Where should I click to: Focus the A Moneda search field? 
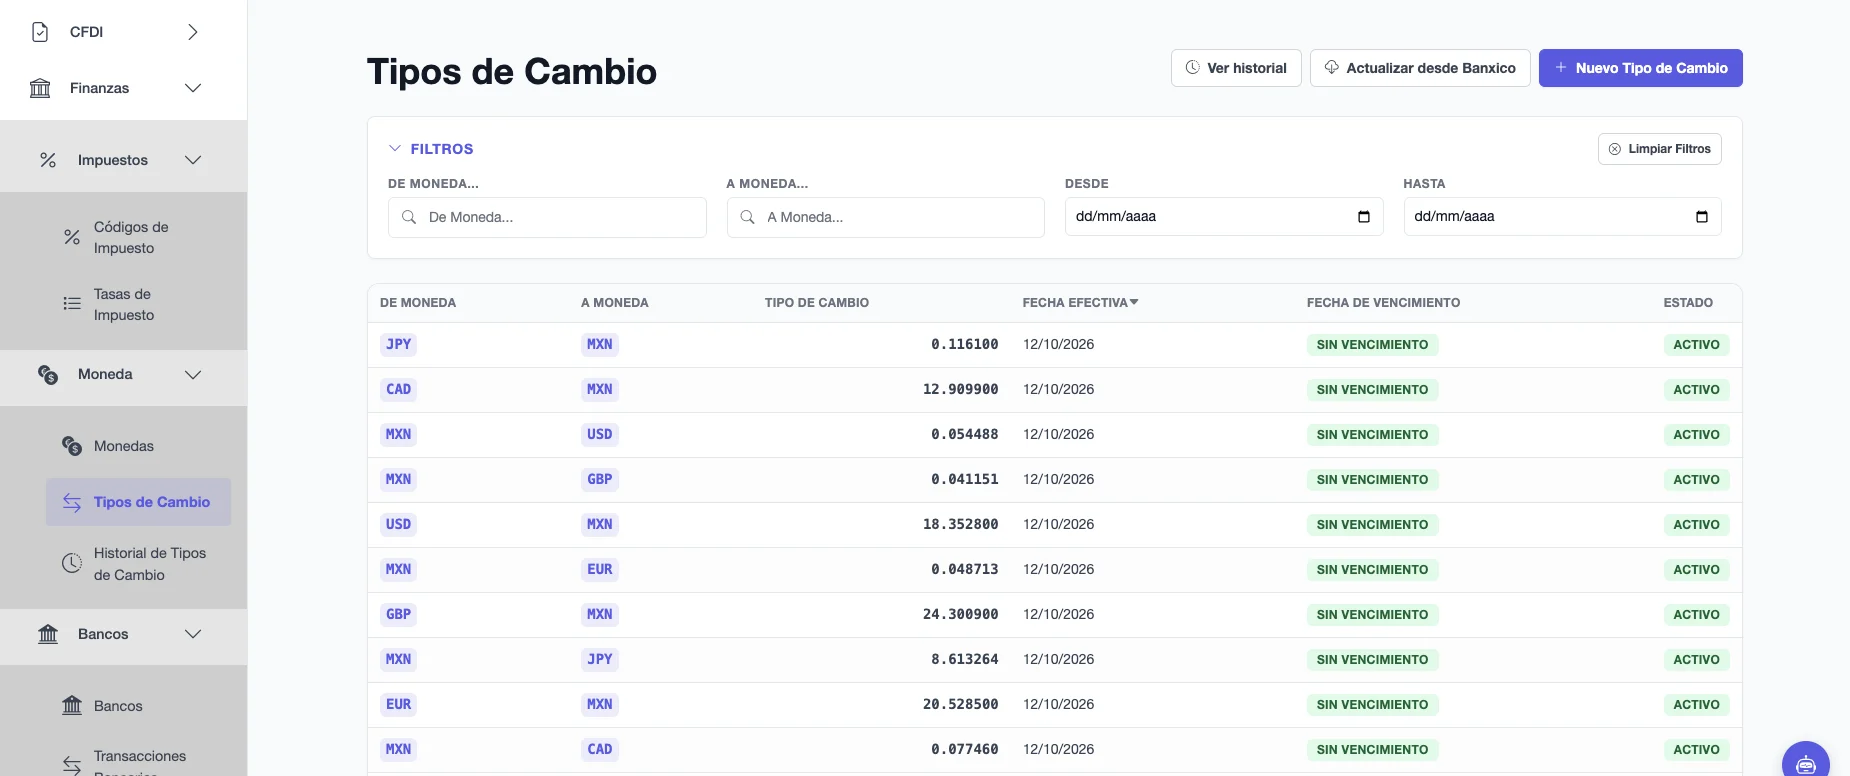click(x=886, y=217)
